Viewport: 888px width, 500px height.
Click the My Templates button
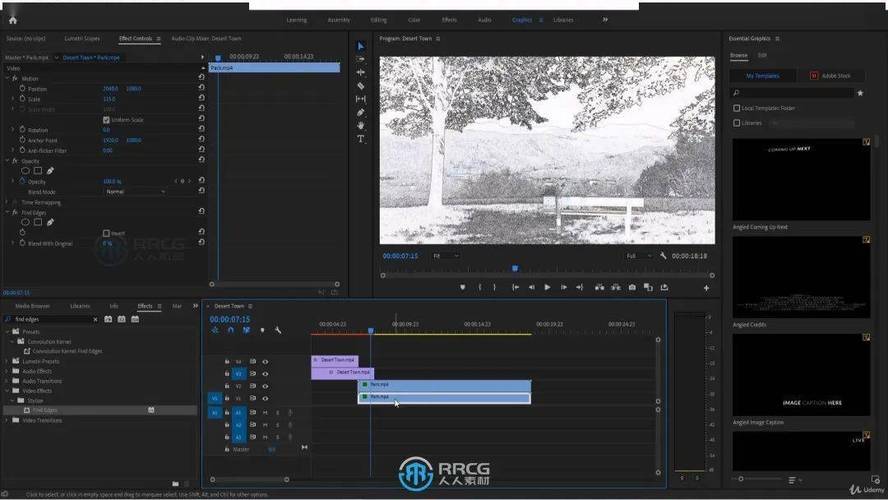pyautogui.click(x=764, y=75)
